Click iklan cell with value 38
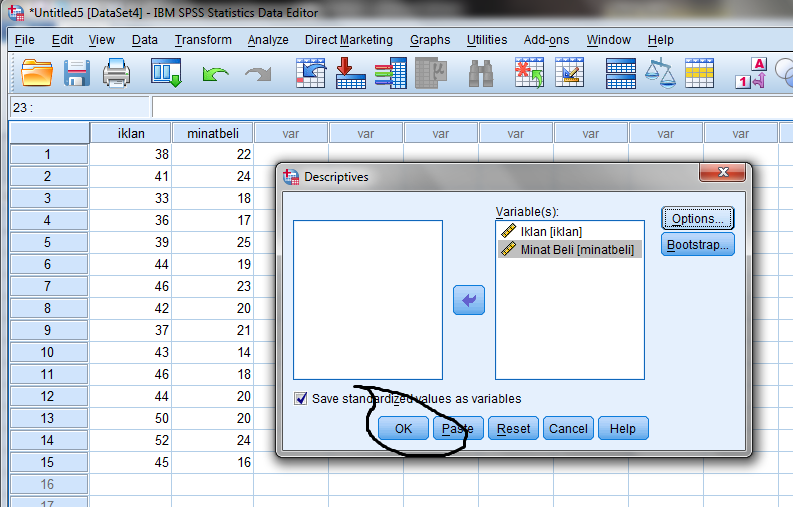 130,154
